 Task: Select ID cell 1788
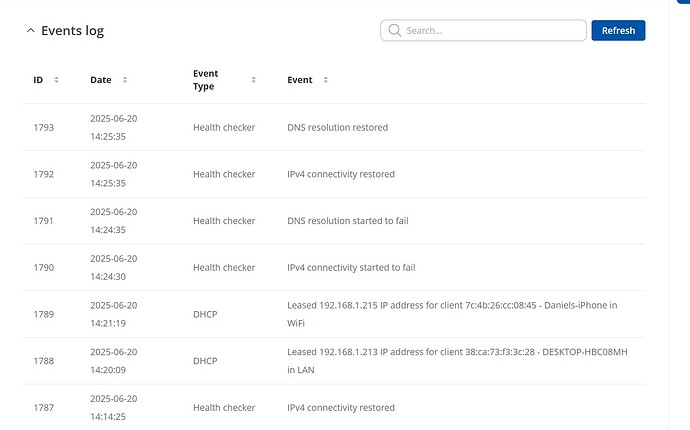pos(44,360)
